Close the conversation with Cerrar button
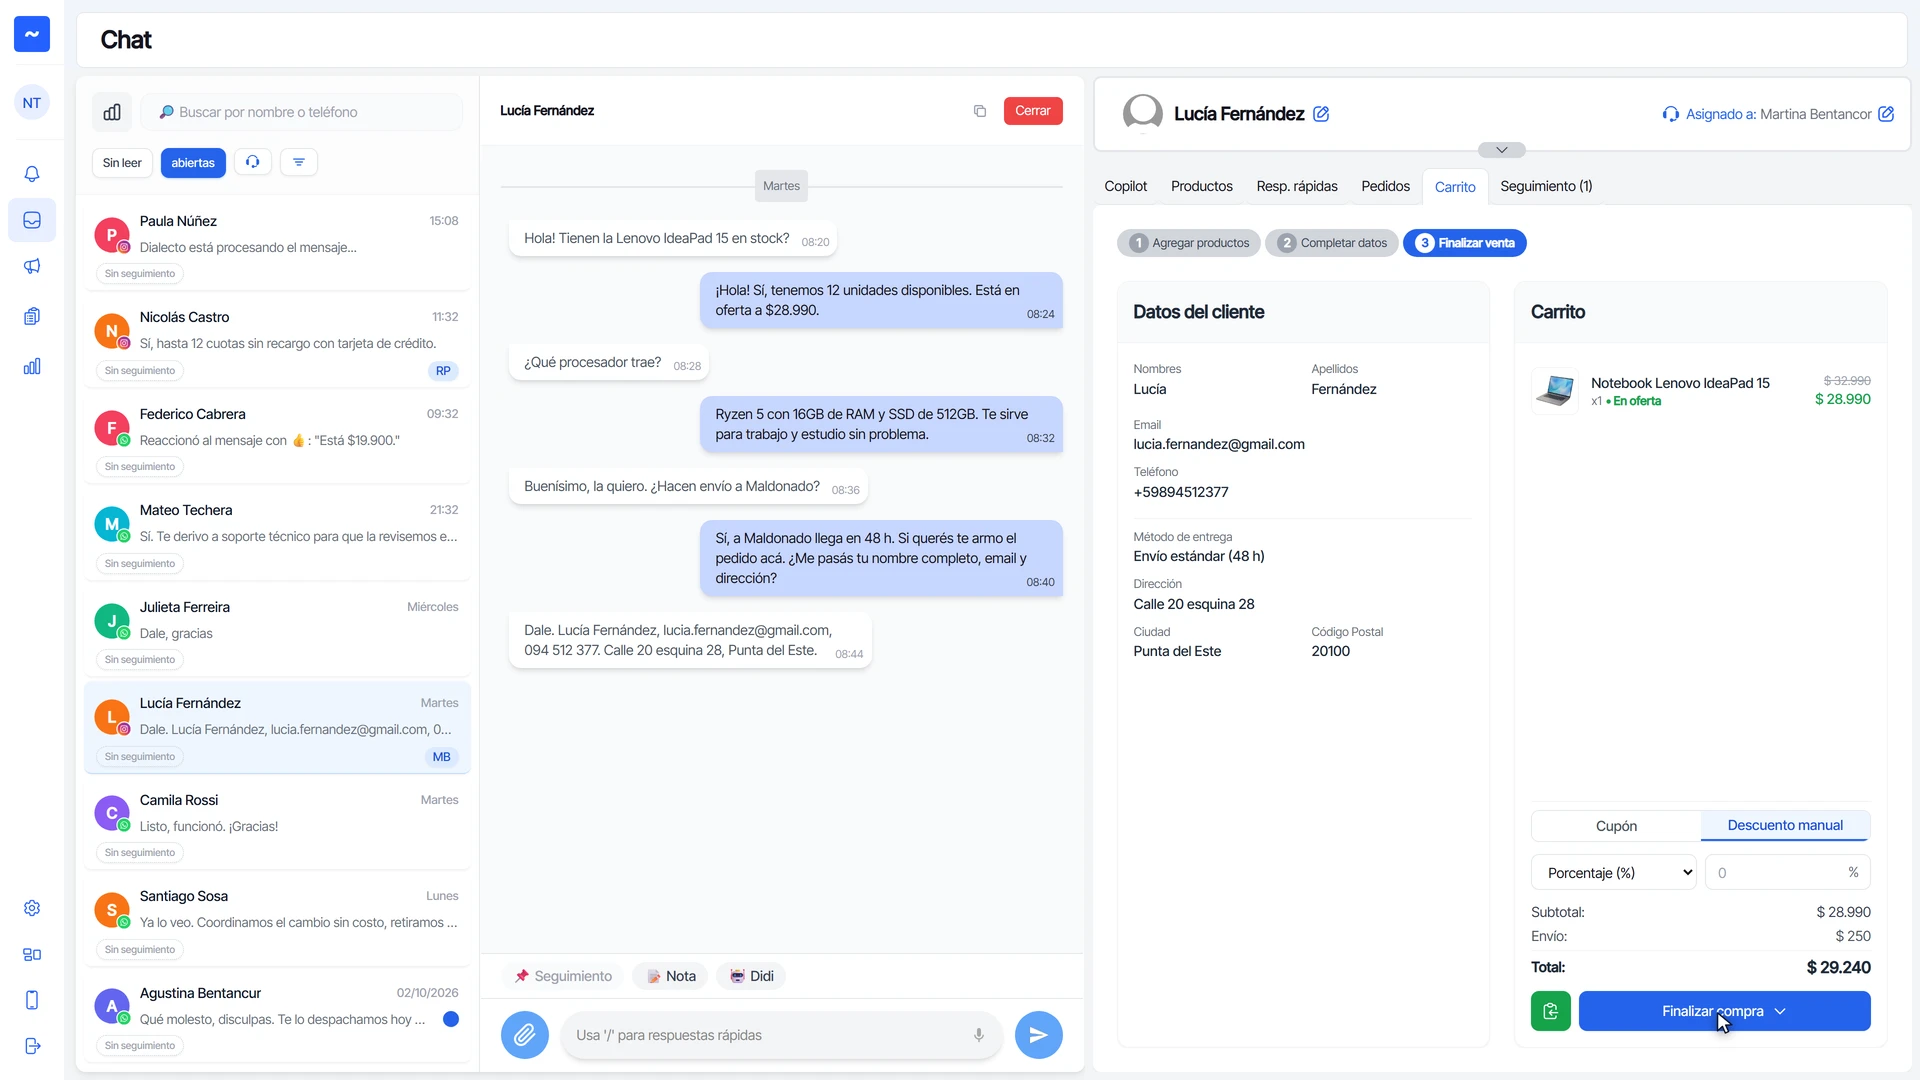 point(1033,111)
